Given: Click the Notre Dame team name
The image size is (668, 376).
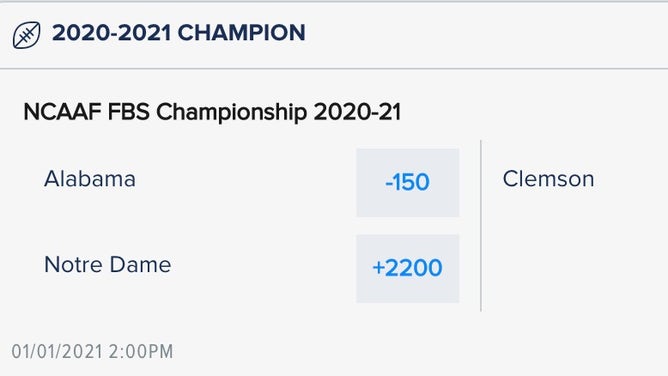Looking at the screenshot, I should [x=108, y=264].
